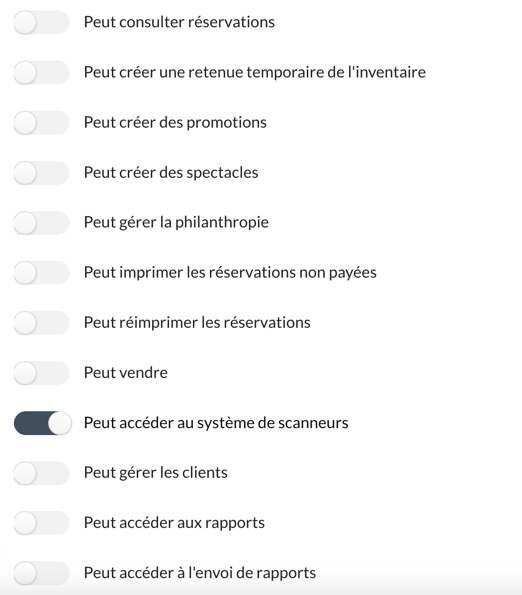Turn on 'Peut accéder à l'envoi de rapports'
Viewport: 522px width, 595px height.
(x=42, y=573)
